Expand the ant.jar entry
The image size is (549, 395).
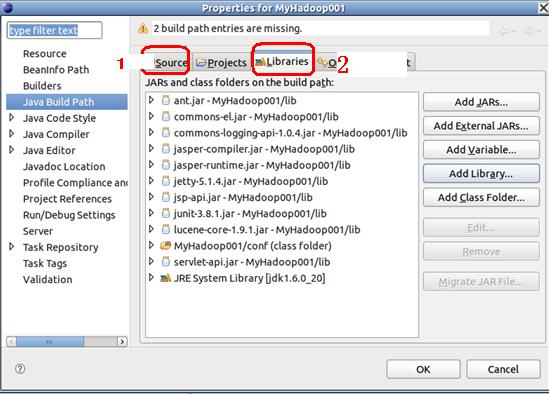coord(151,100)
